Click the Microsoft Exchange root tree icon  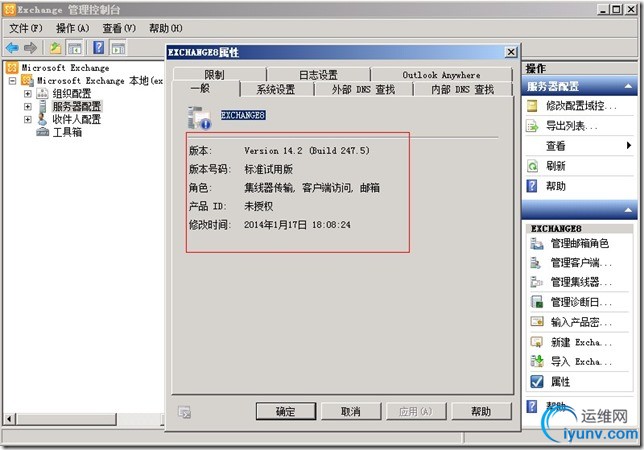tap(12, 67)
